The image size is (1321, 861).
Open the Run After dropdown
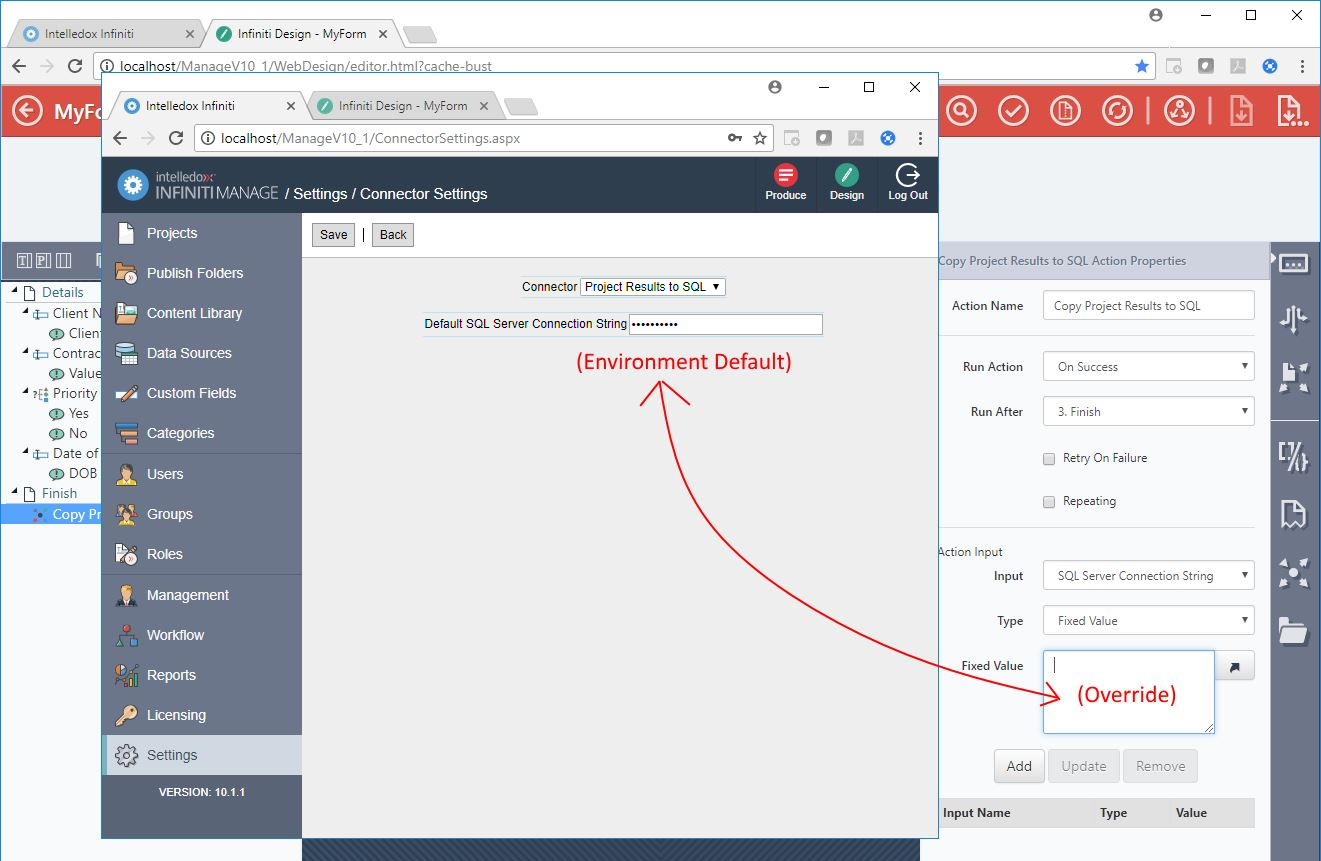coord(1148,412)
